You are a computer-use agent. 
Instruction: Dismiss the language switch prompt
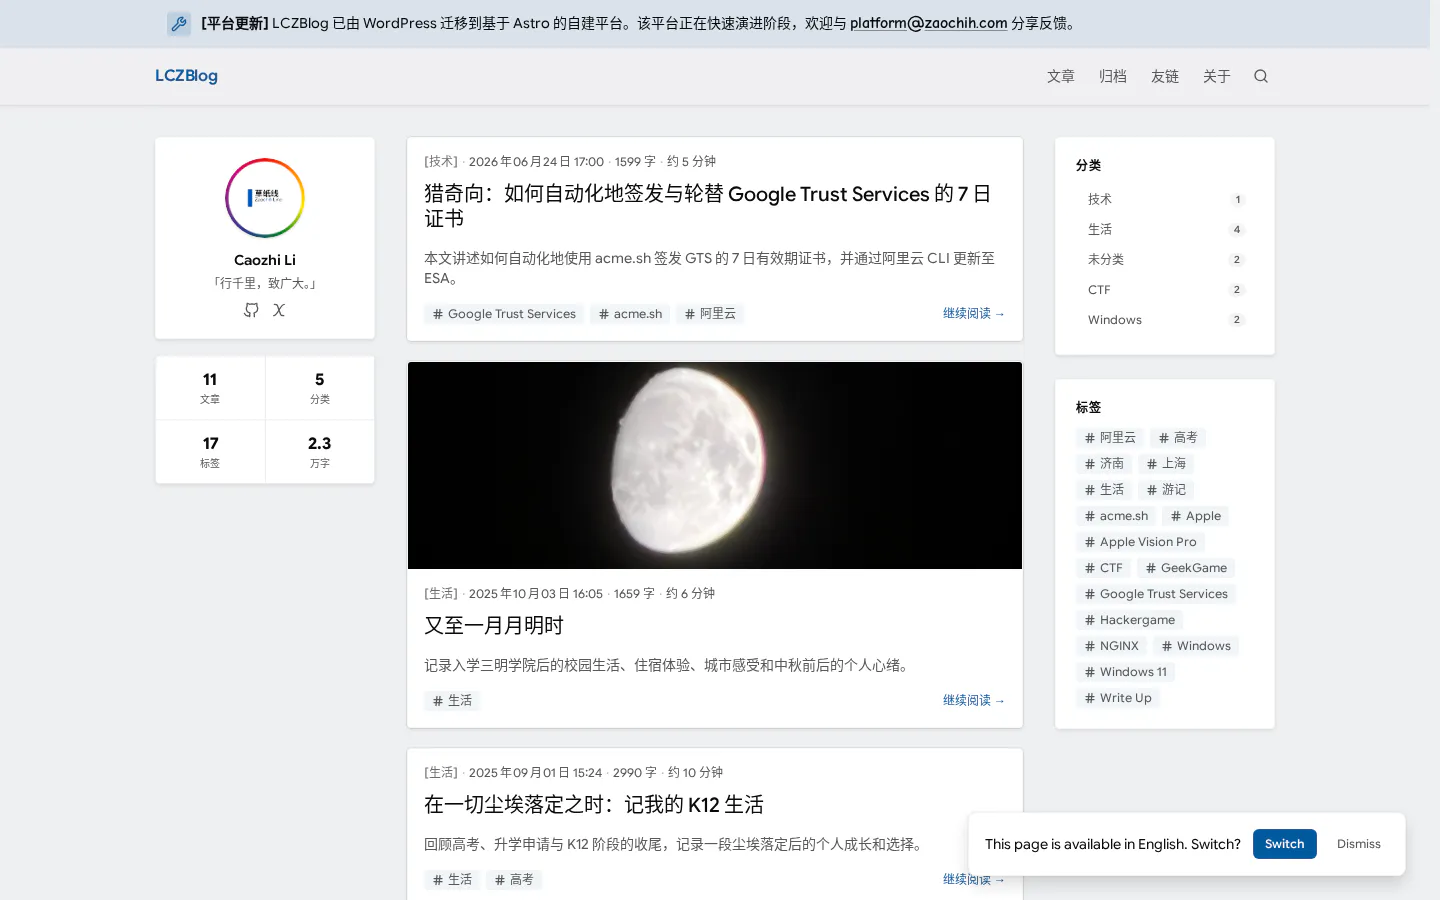point(1359,844)
